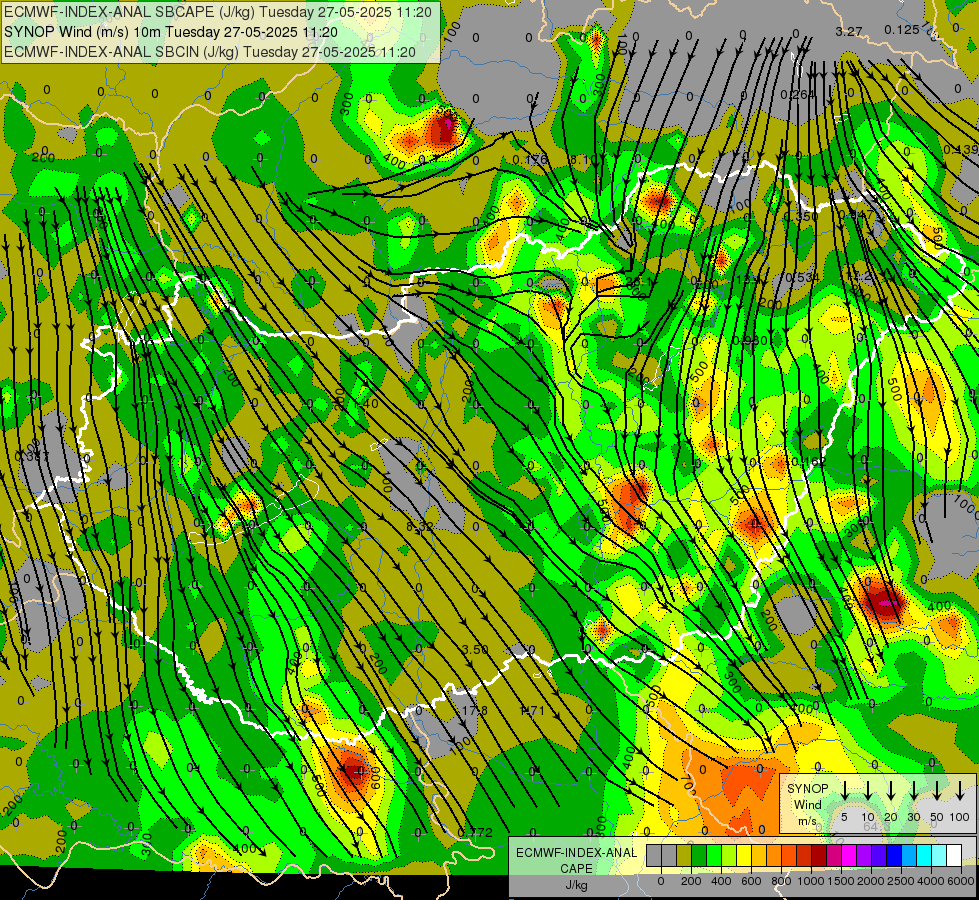Click the 800 tick label on CAPE scale
979x900 pixels.
click(x=781, y=881)
